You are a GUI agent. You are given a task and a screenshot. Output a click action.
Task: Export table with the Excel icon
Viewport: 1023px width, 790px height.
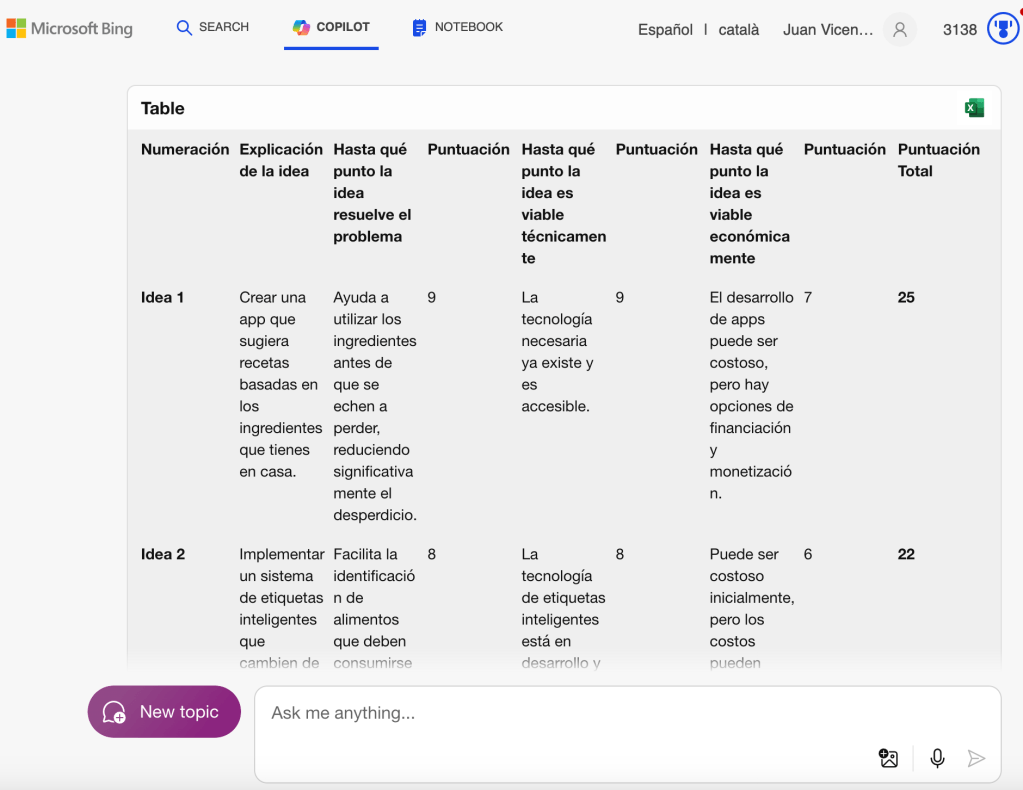tap(973, 108)
